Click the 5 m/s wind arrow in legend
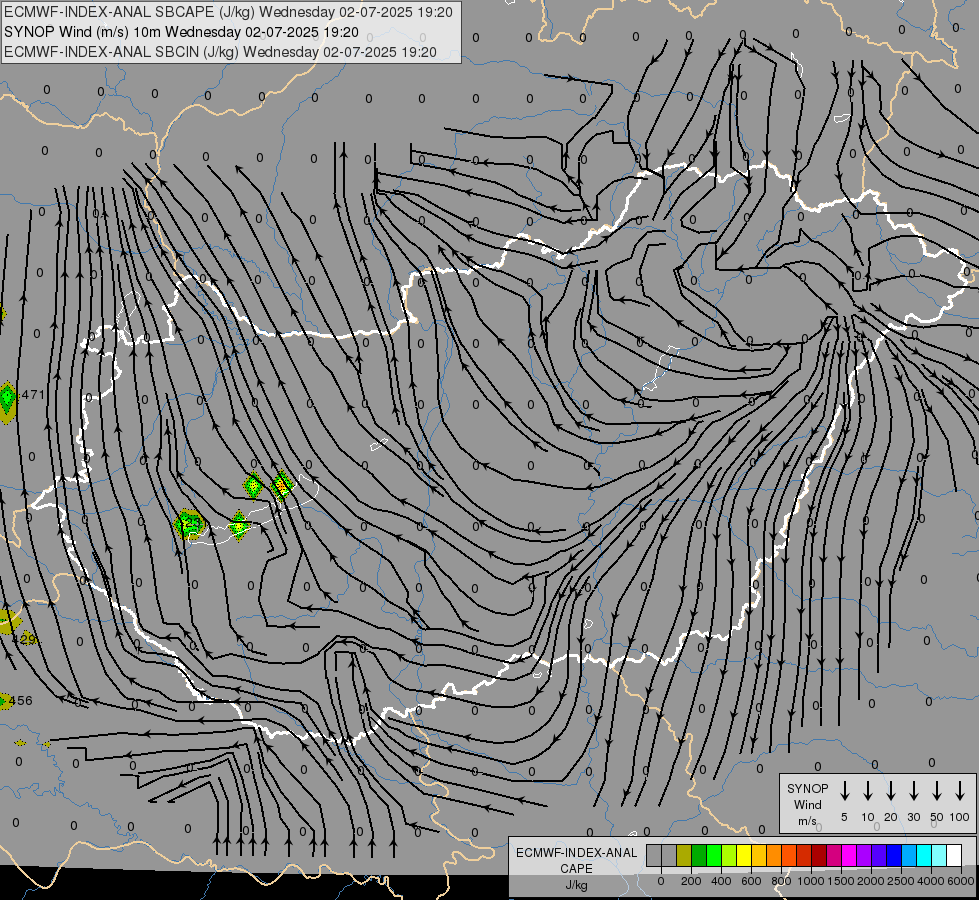 (844, 790)
